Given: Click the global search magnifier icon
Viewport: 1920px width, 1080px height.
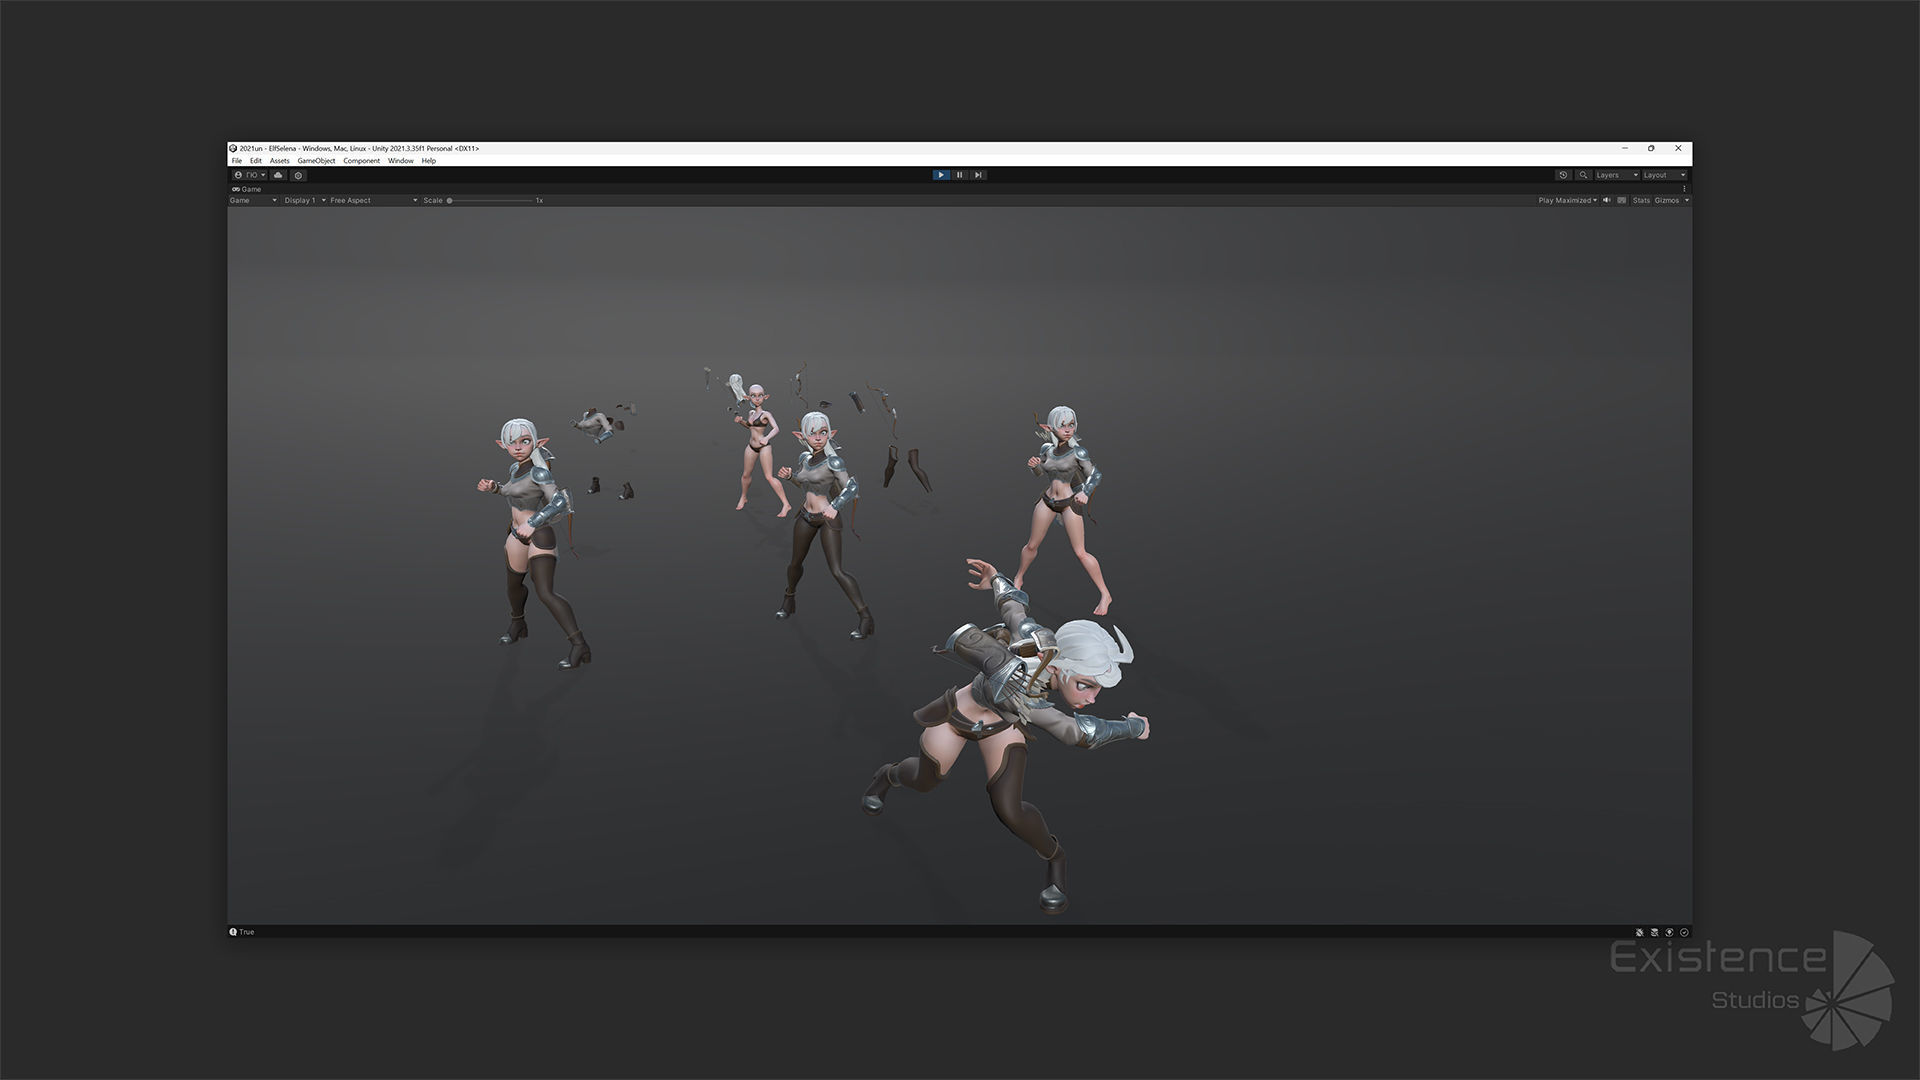Looking at the screenshot, I should [x=1583, y=175].
